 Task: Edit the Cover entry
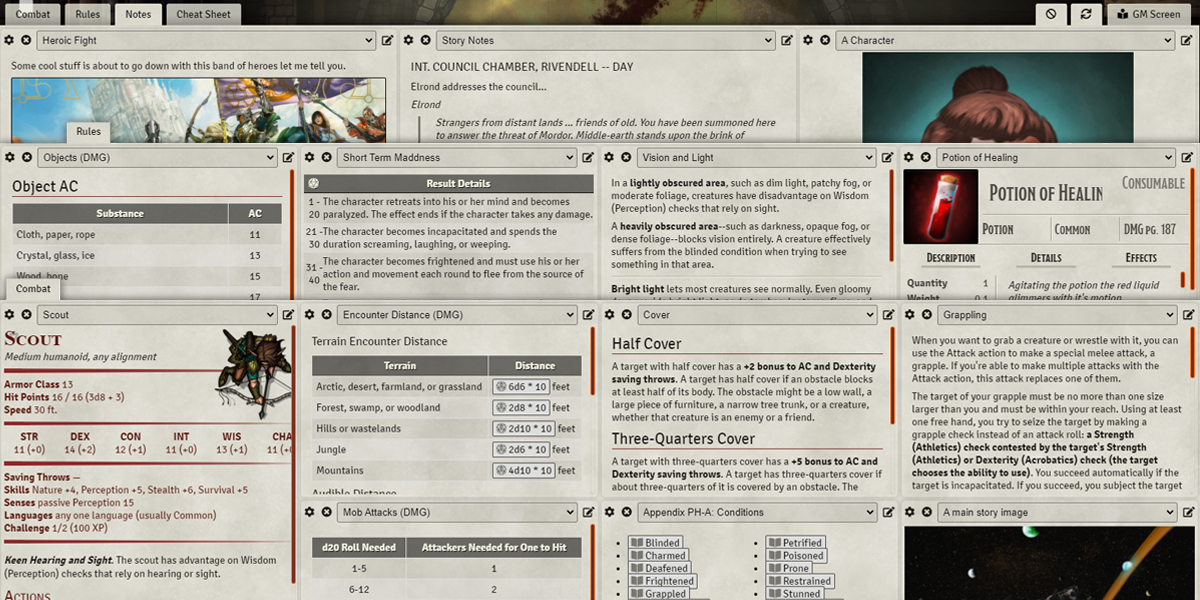point(888,315)
